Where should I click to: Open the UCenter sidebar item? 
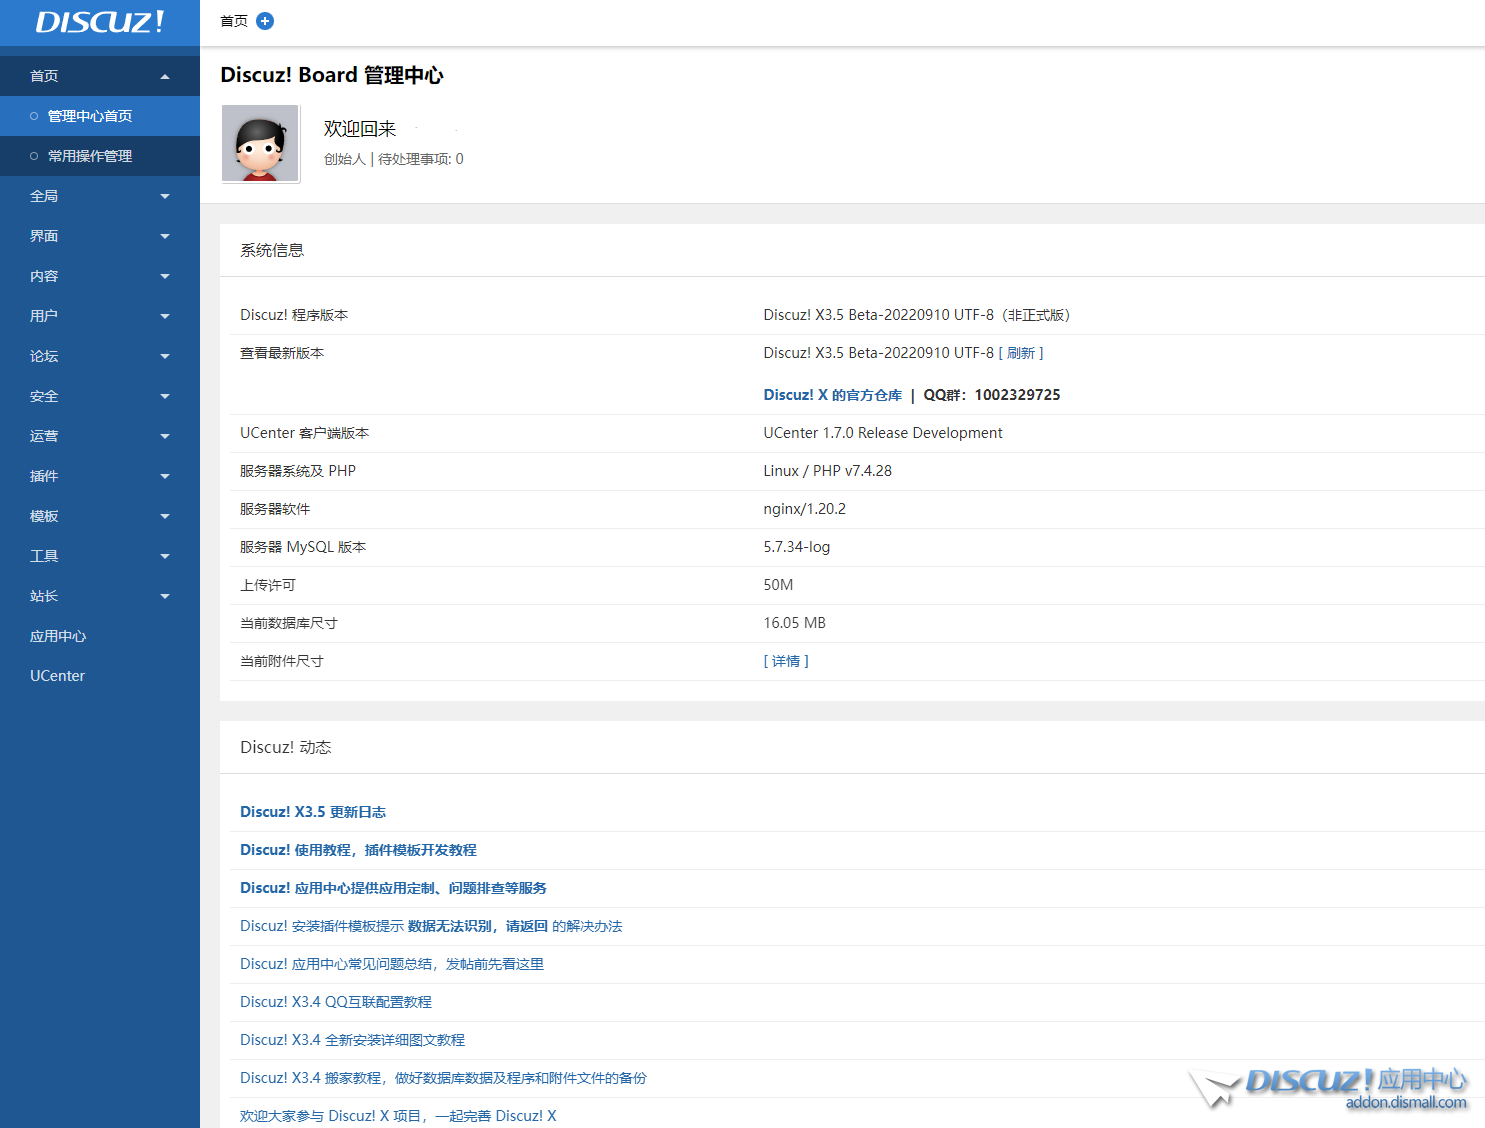point(57,676)
